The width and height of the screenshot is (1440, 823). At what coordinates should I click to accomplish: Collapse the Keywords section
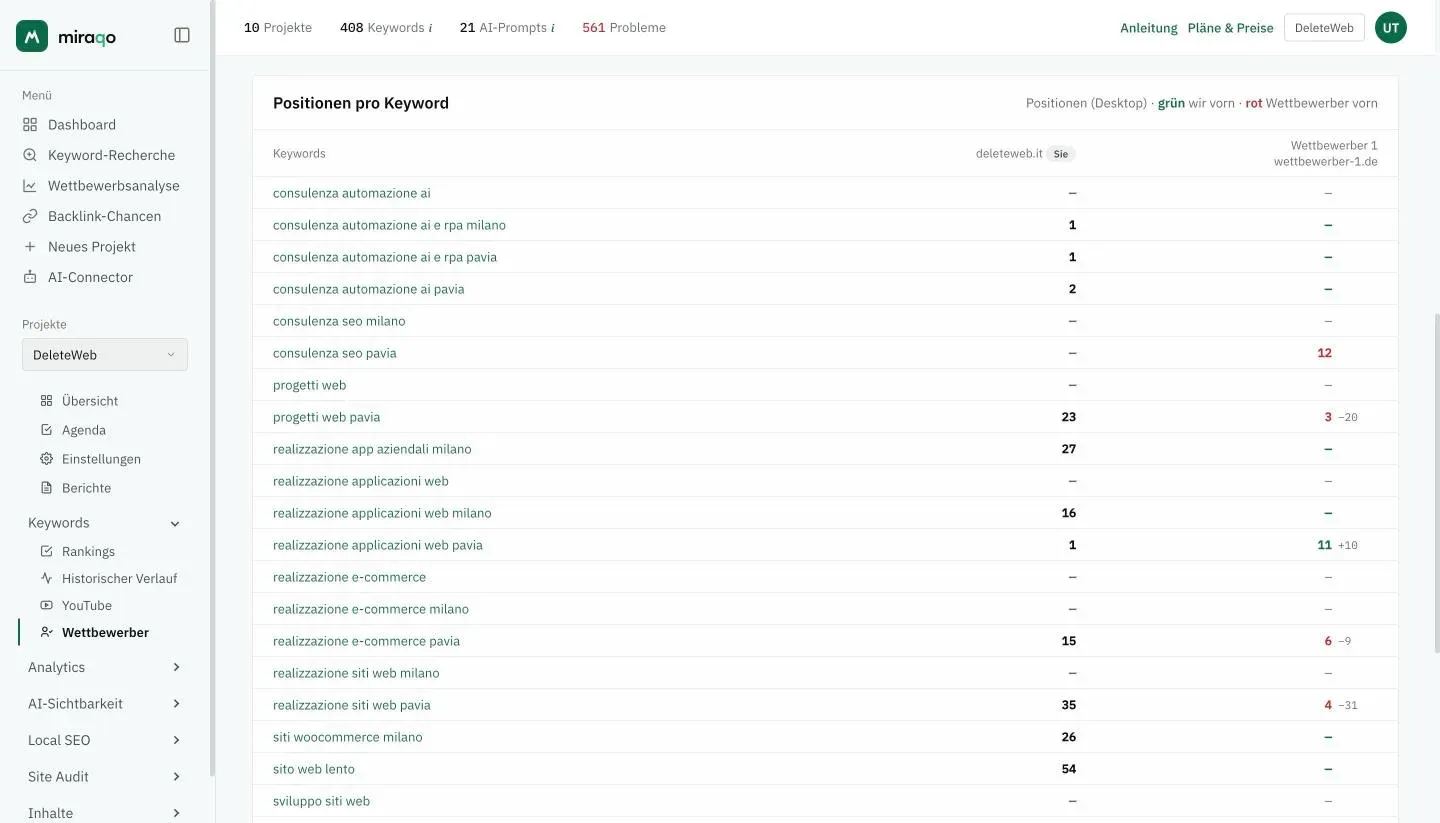click(x=175, y=523)
